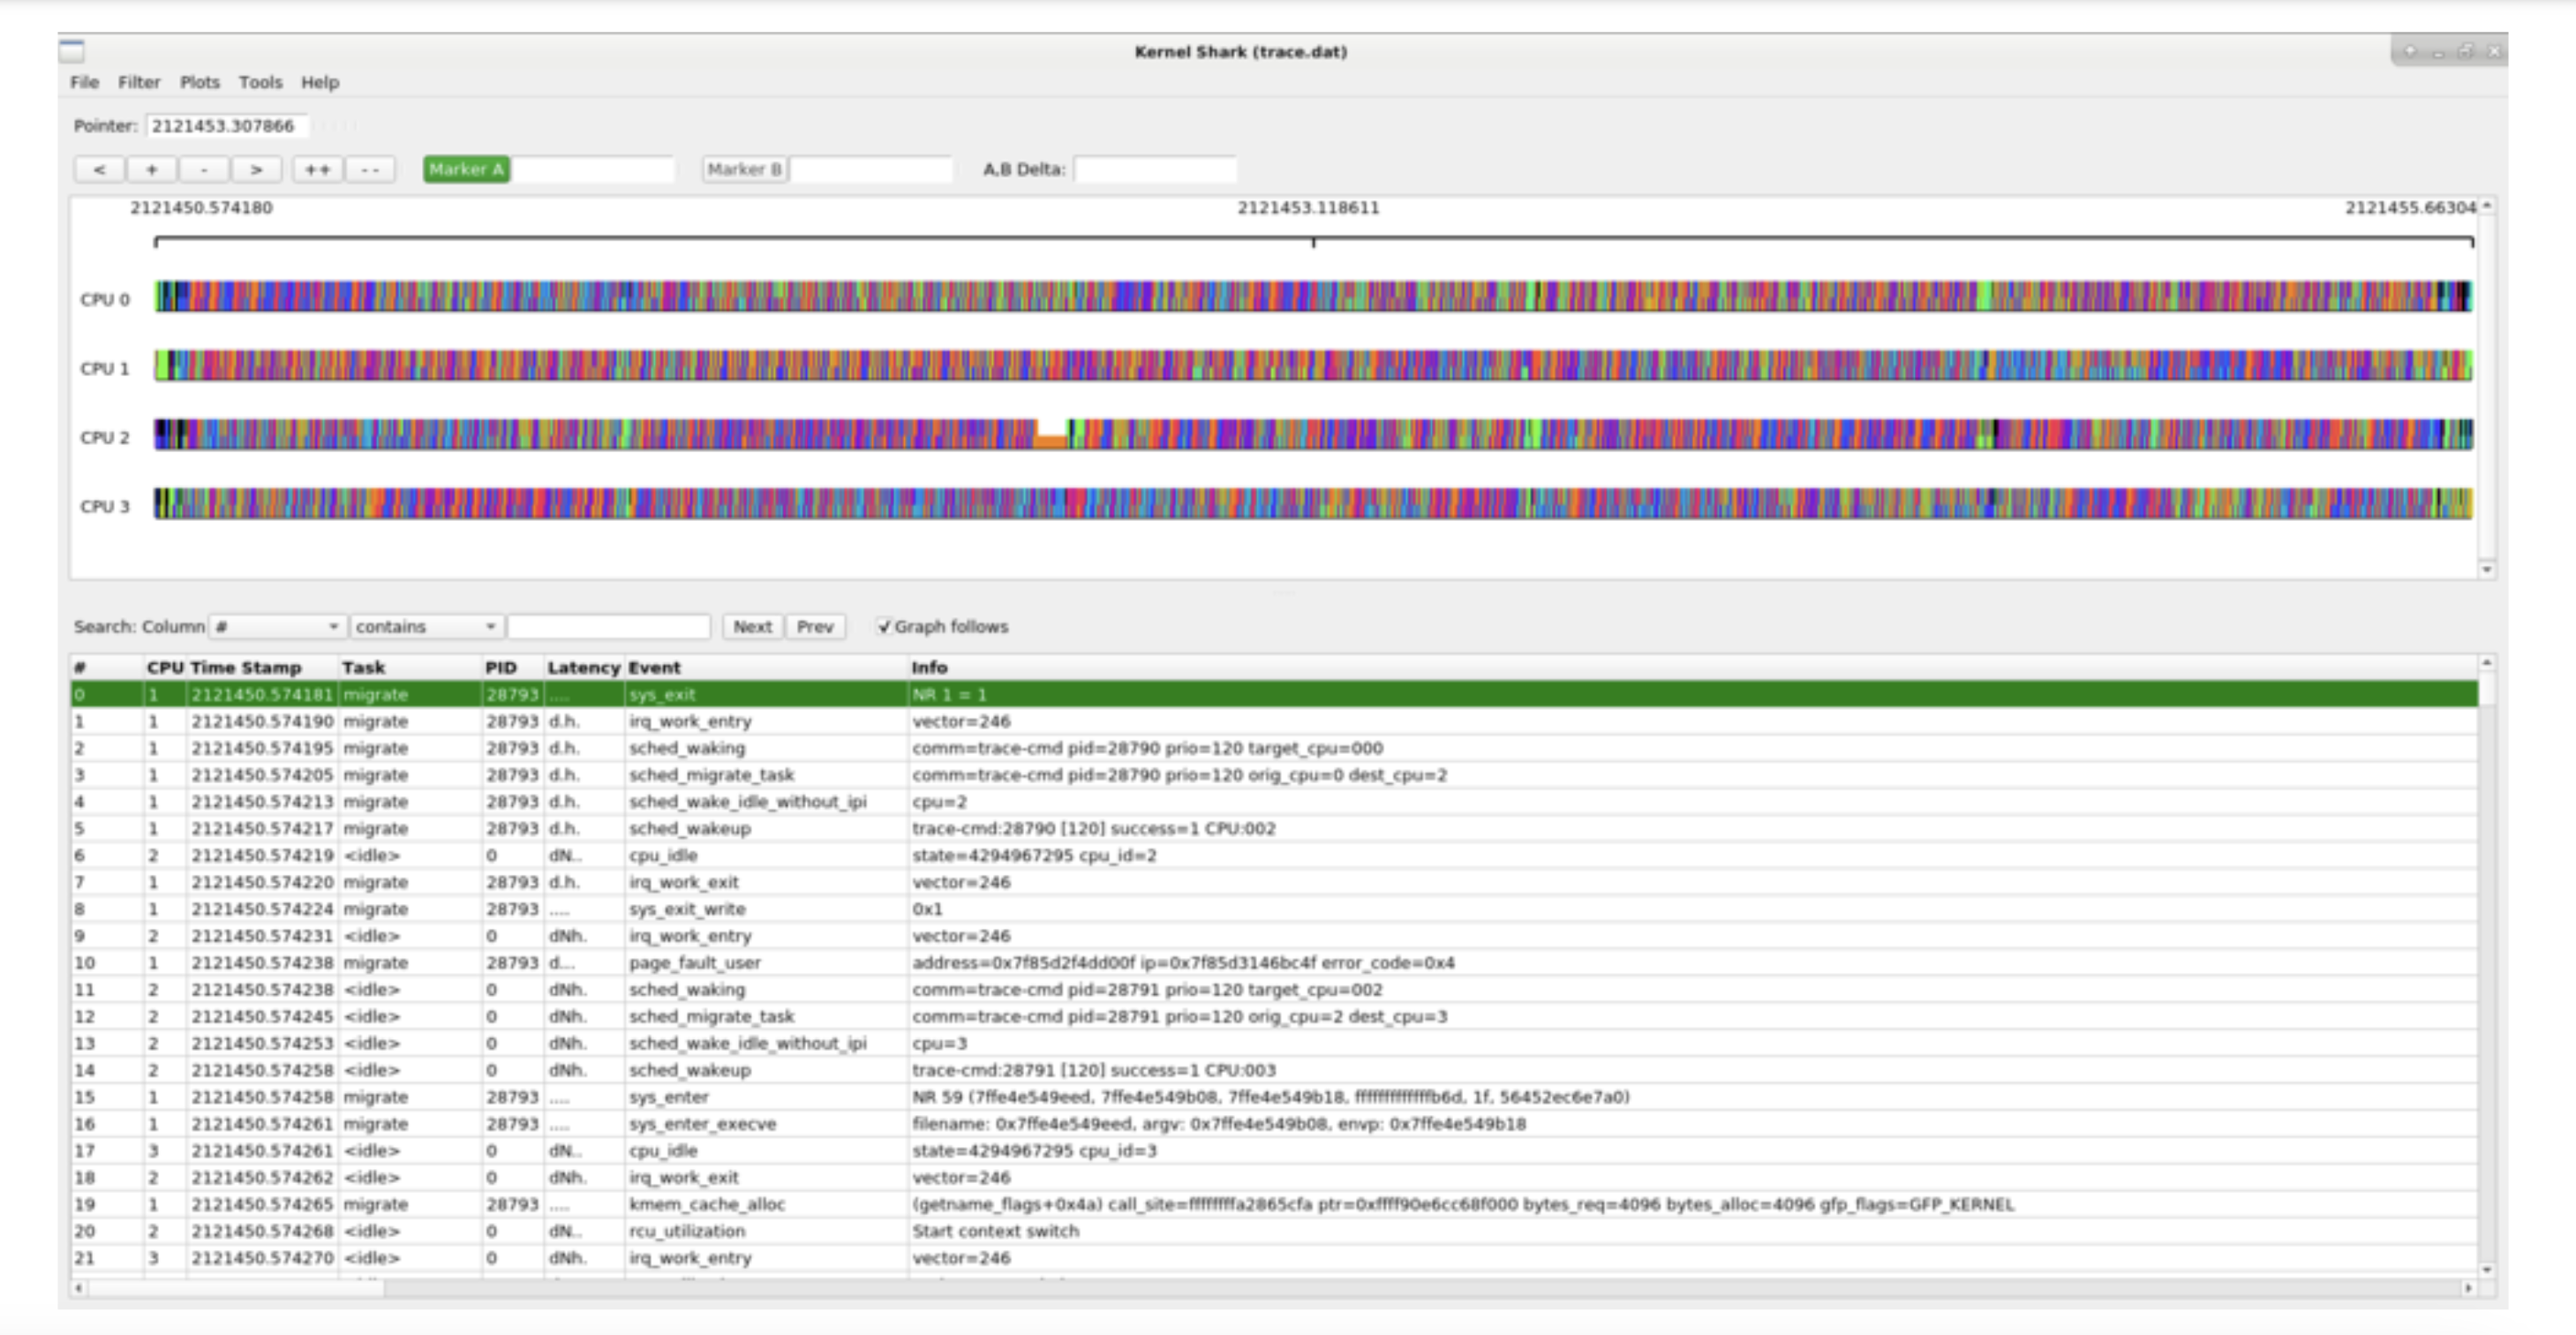
Task: Open the 'contains' match-type dropdown
Action: coord(425,627)
